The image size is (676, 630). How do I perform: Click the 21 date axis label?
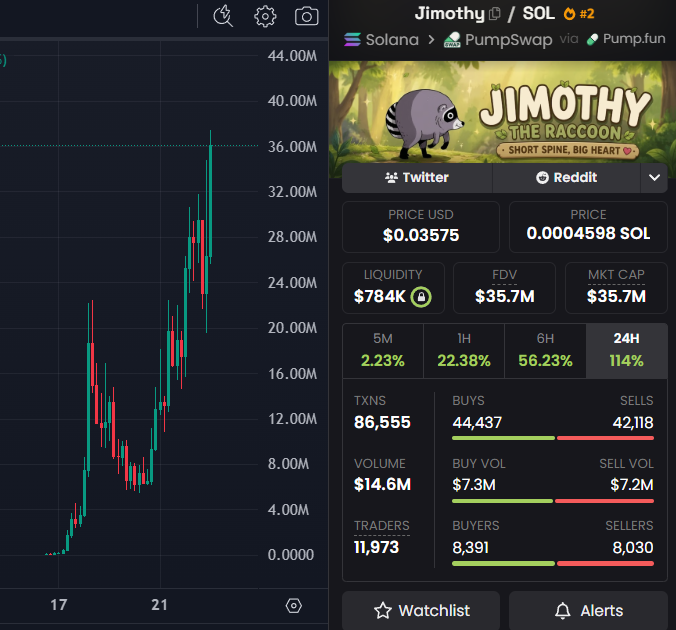click(160, 605)
